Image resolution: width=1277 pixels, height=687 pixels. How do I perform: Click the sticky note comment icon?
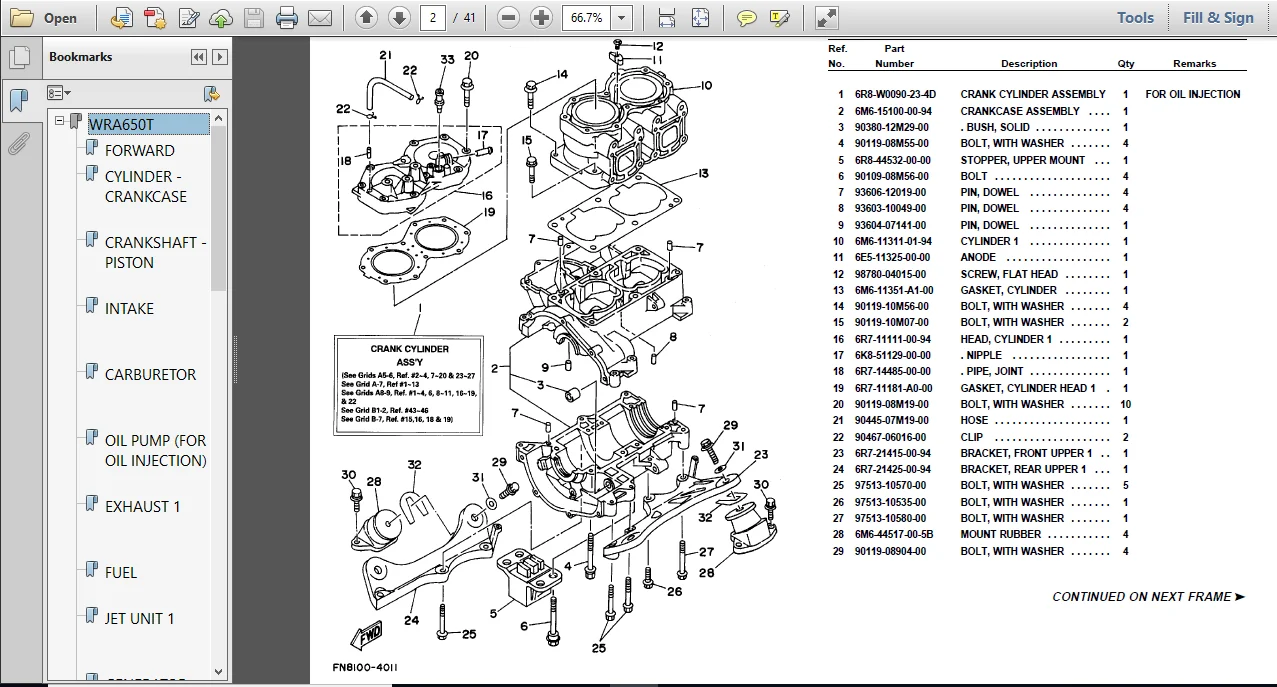tap(746, 18)
